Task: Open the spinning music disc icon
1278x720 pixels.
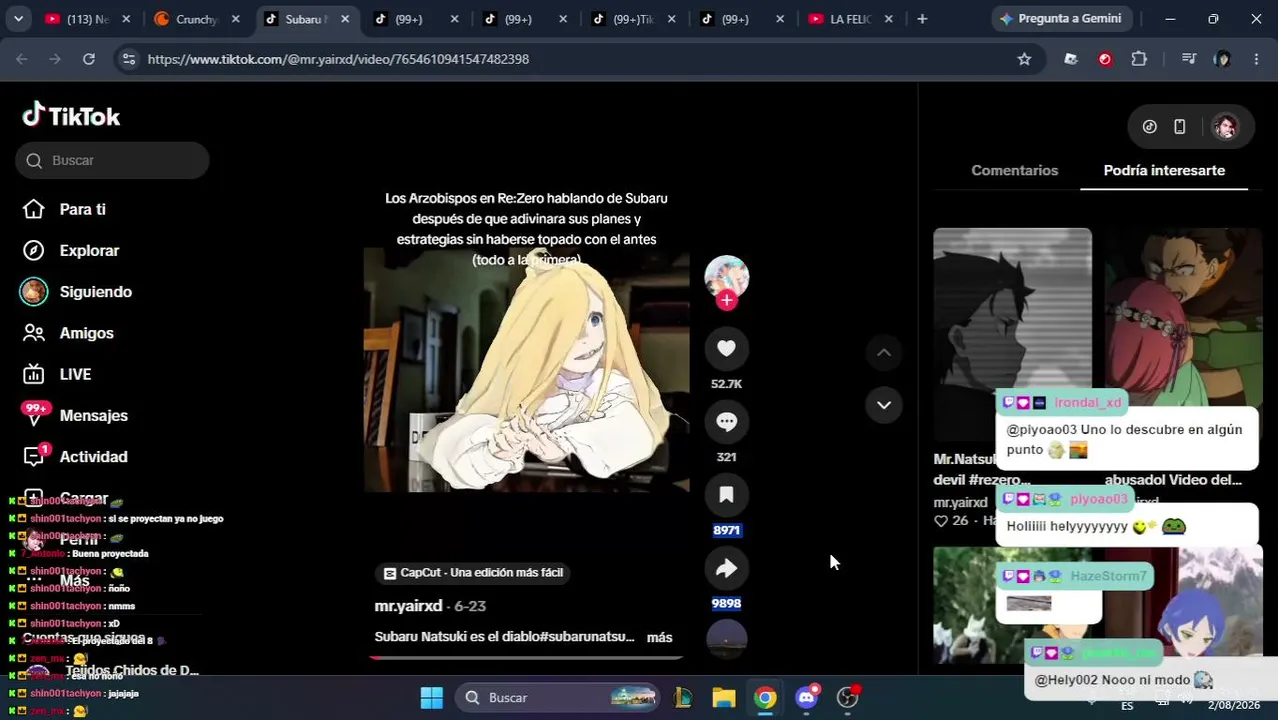Action: coord(726,639)
